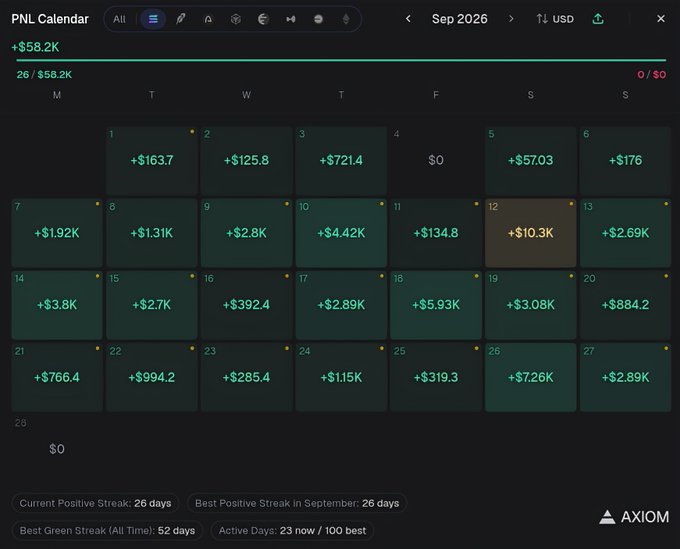The image size is (680, 549).
Task: Open day 22 cell showing +$994.2
Action: [152, 377]
